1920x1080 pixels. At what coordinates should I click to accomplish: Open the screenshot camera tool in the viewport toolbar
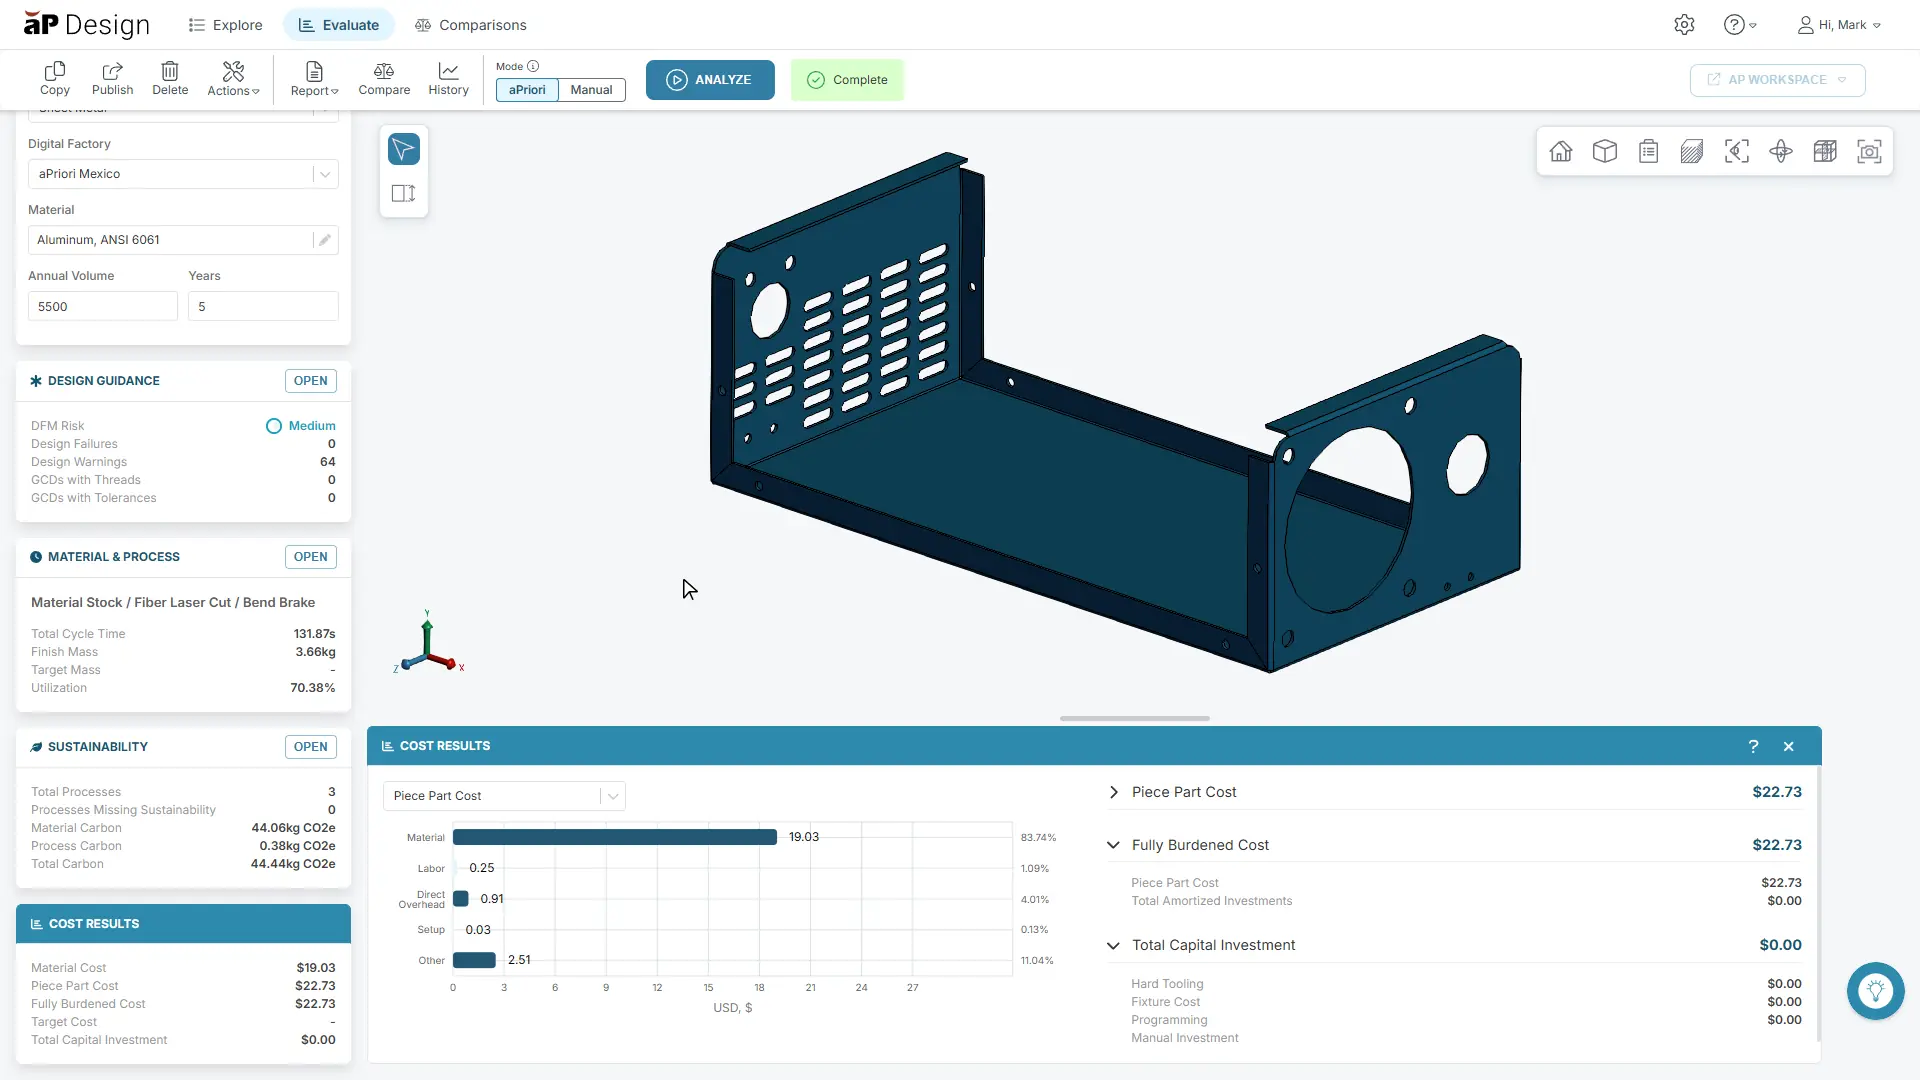click(1870, 151)
